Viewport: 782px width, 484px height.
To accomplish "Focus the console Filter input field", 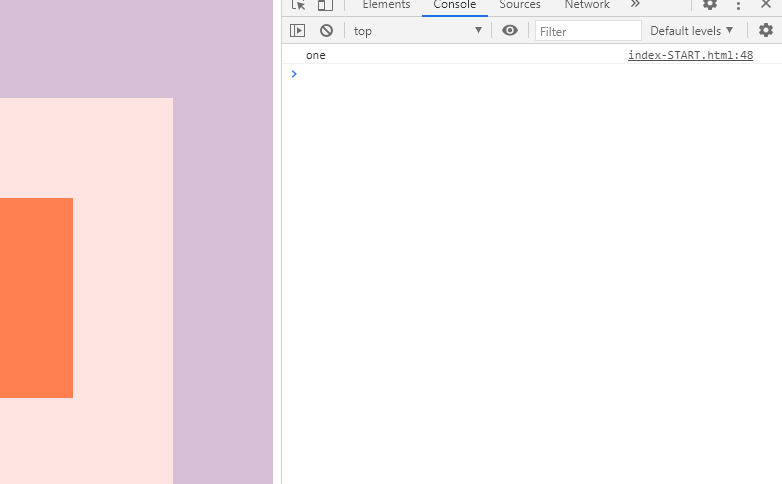I will tap(588, 31).
